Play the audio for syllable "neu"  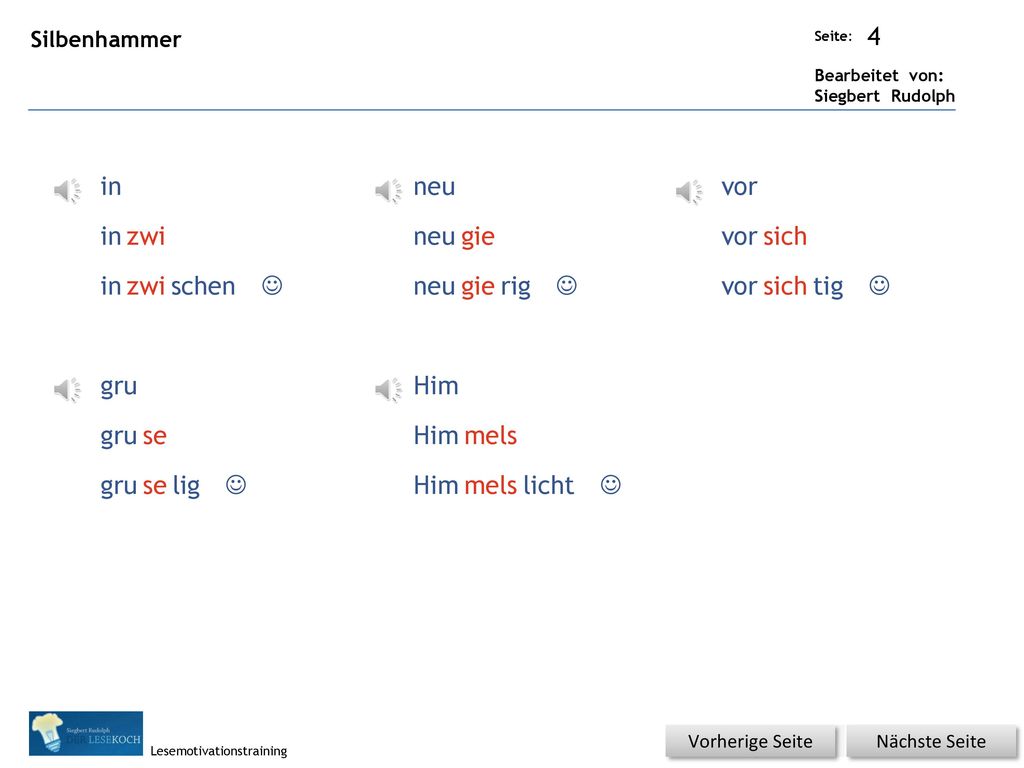pos(389,191)
